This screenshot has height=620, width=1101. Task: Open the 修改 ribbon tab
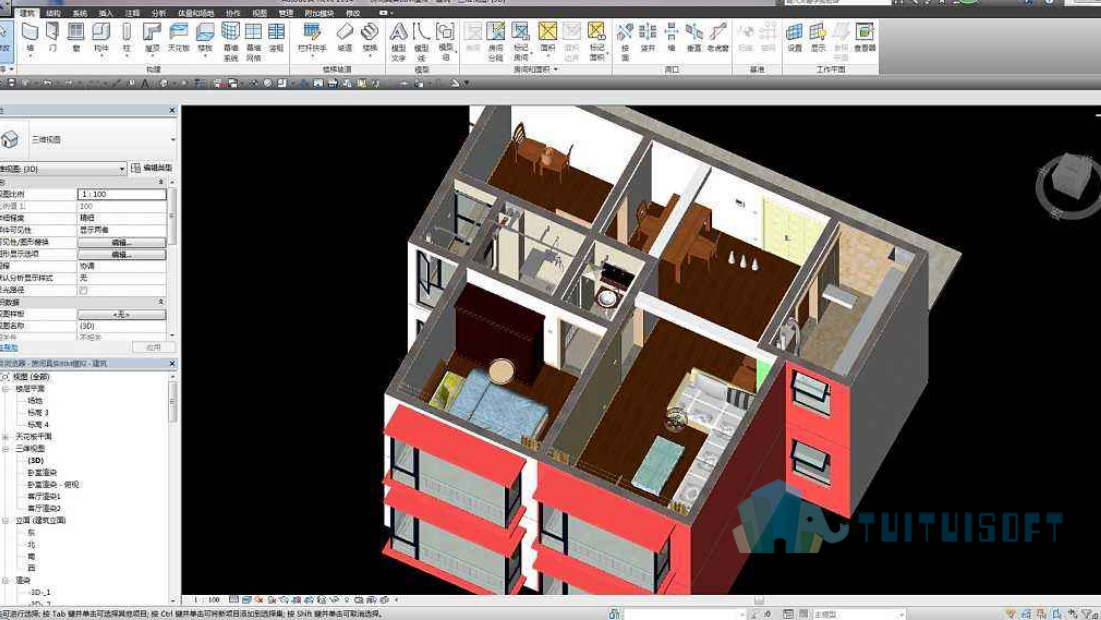353,13
